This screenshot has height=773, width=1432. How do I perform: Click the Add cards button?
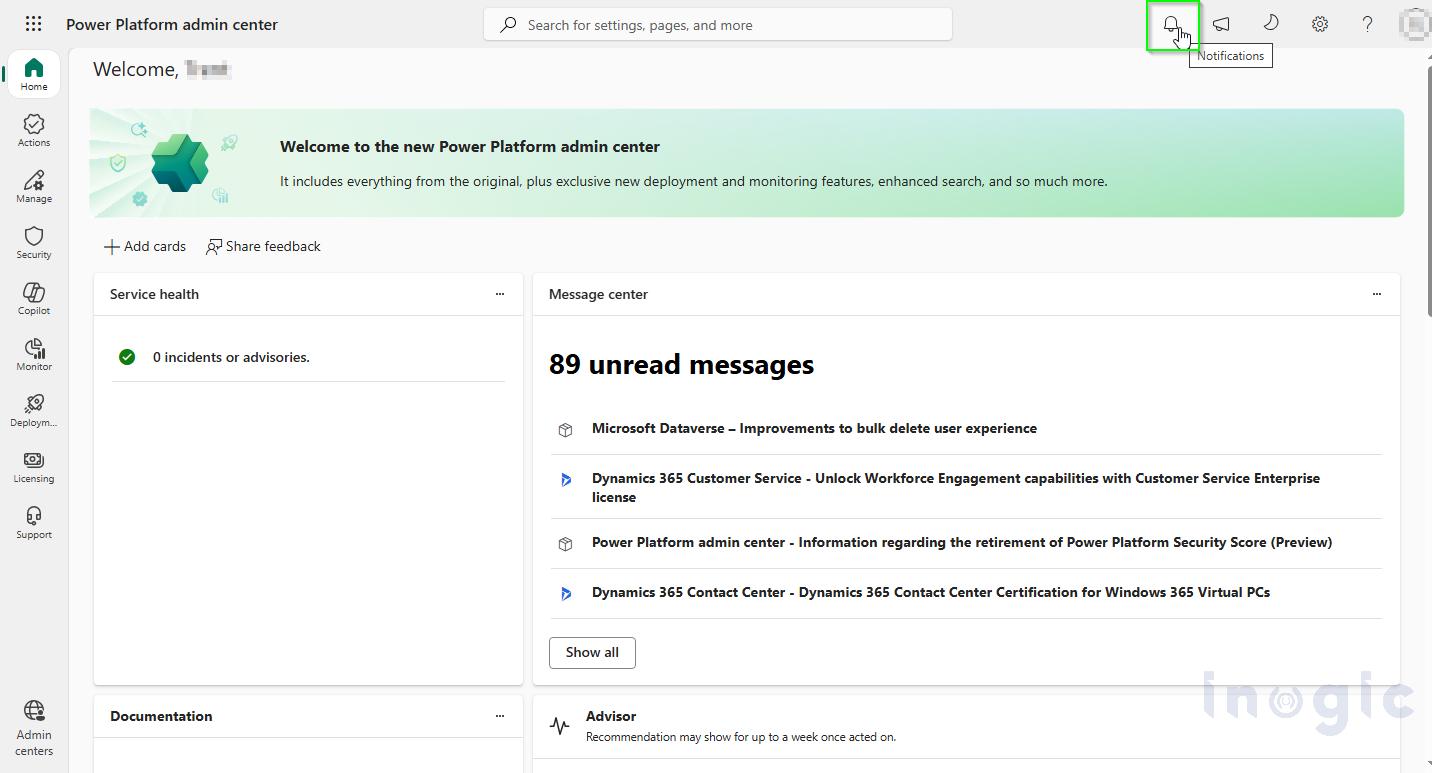click(x=145, y=246)
